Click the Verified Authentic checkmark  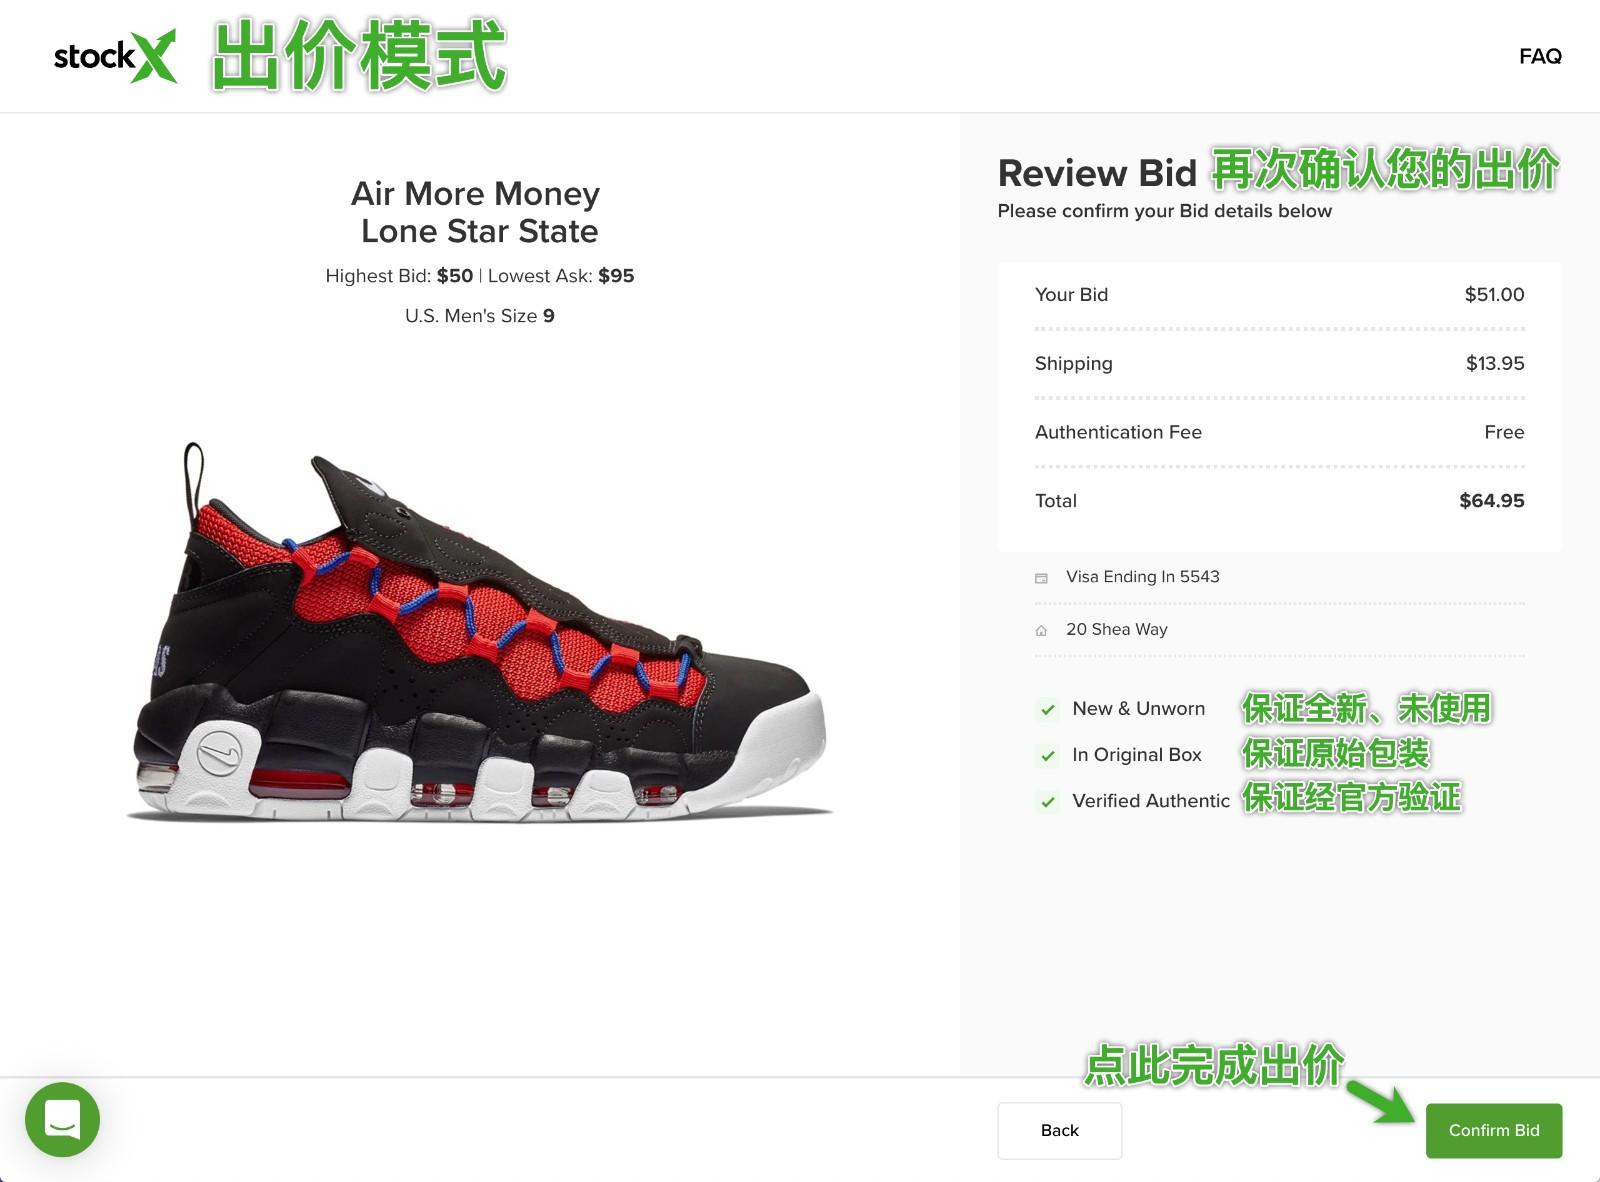coord(1048,801)
